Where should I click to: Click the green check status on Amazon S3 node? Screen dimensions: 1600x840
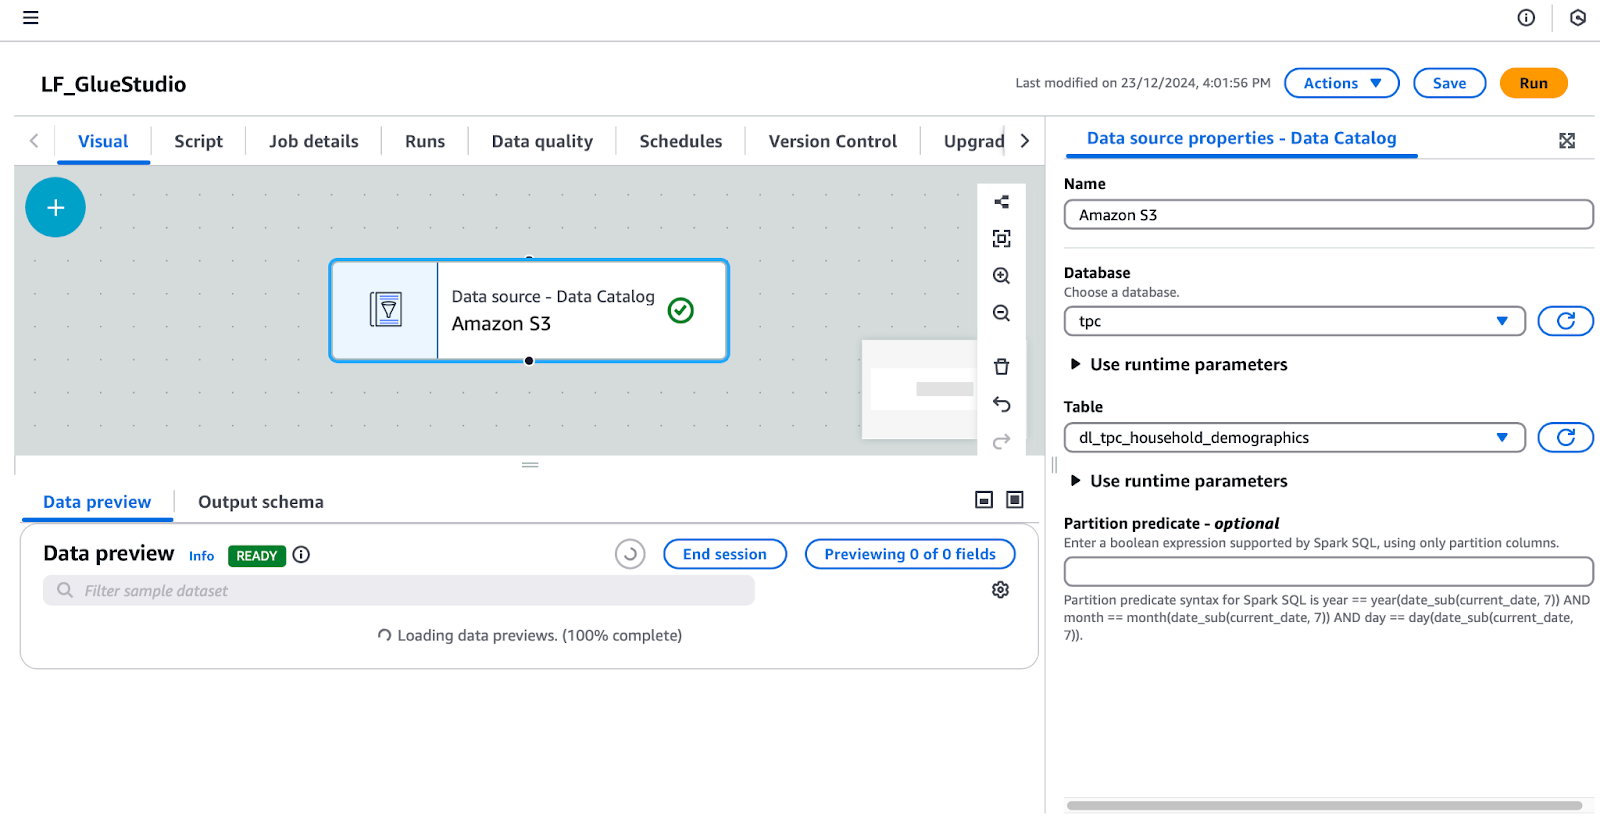tap(681, 310)
